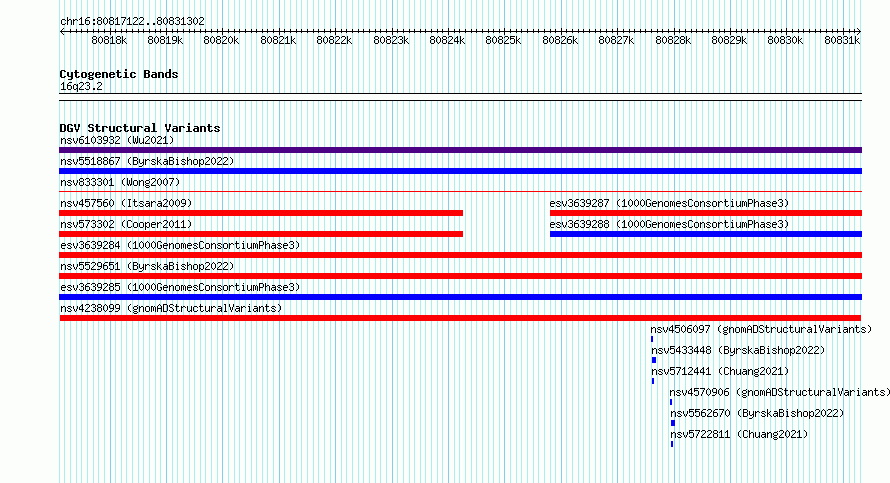Viewport: 890px width, 483px height.
Task: Select nsv573302 (Cooper2011) label
Action: 126,224
